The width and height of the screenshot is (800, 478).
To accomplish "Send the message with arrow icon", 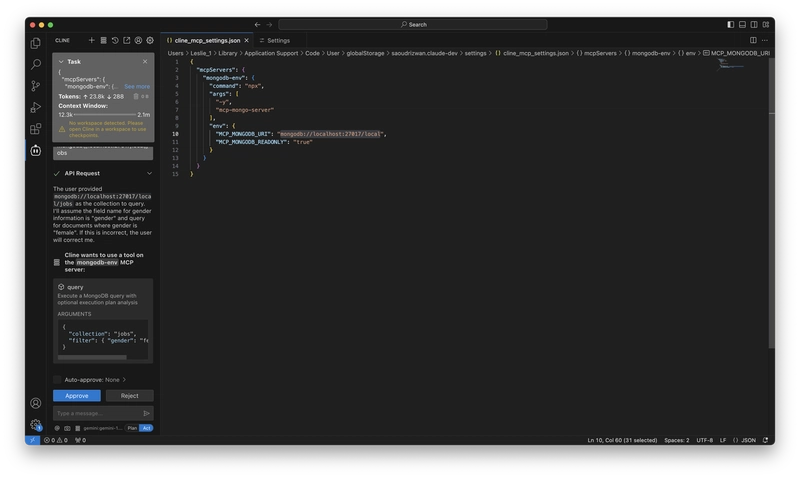I will (x=146, y=413).
